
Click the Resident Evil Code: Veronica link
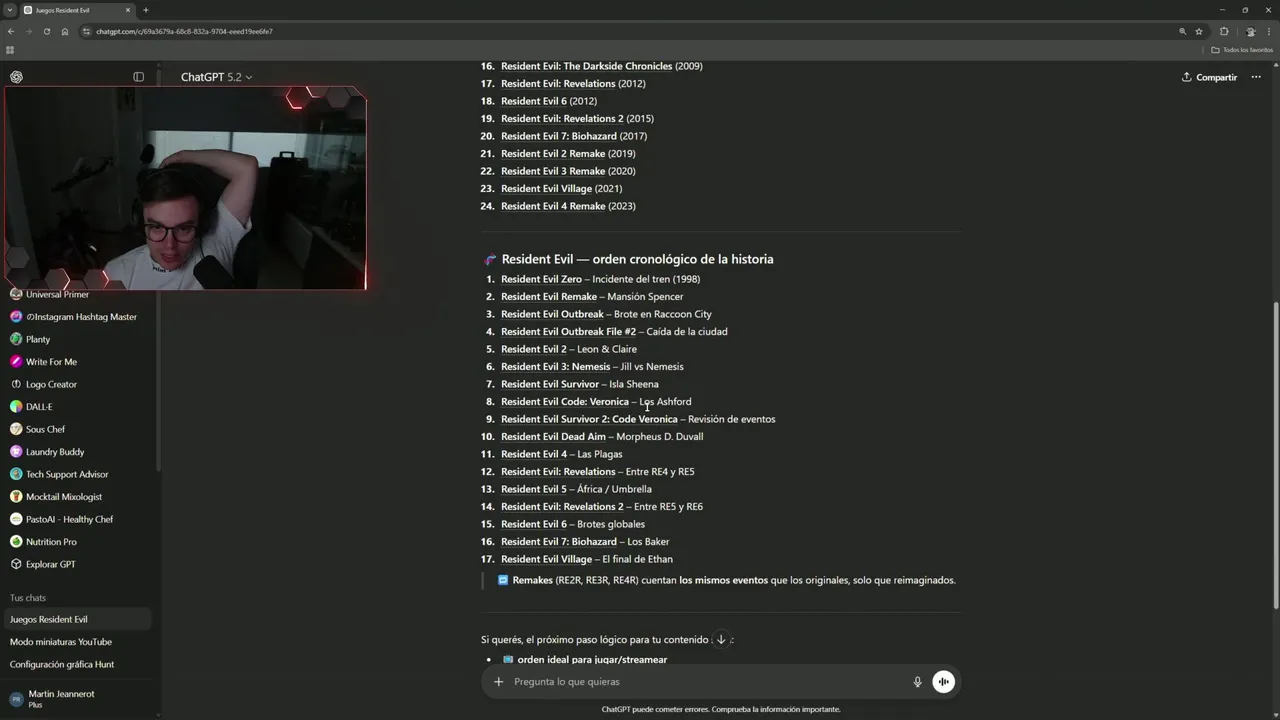point(565,402)
